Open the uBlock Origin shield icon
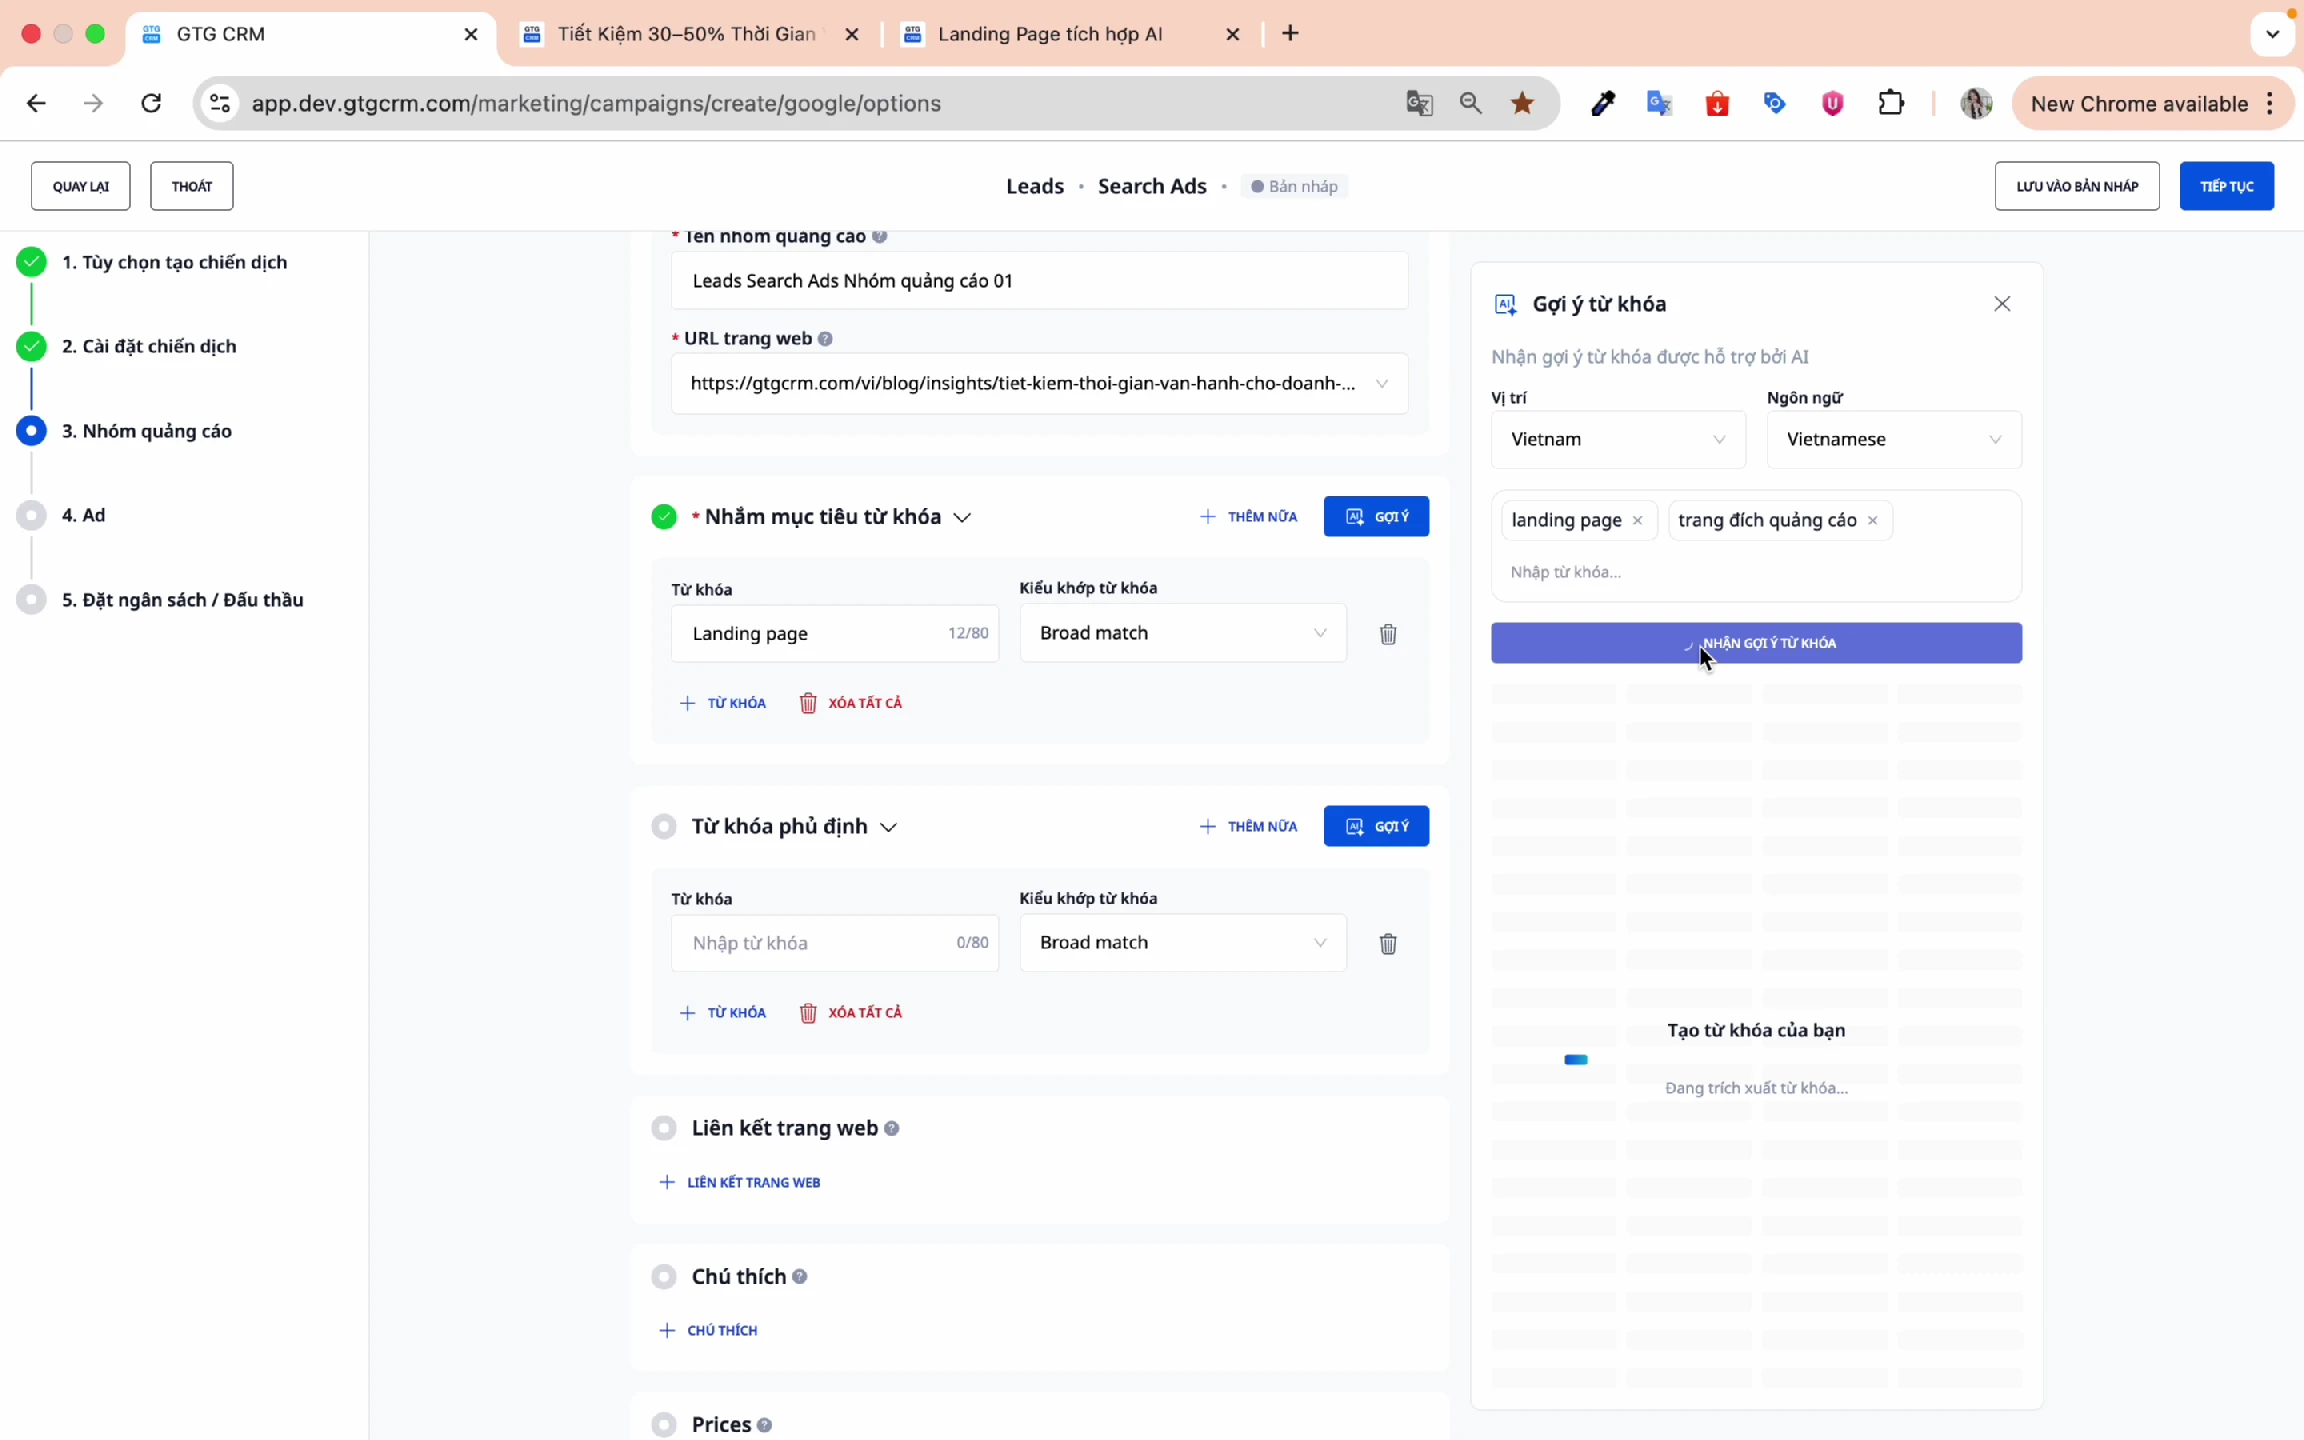 pos(1831,103)
